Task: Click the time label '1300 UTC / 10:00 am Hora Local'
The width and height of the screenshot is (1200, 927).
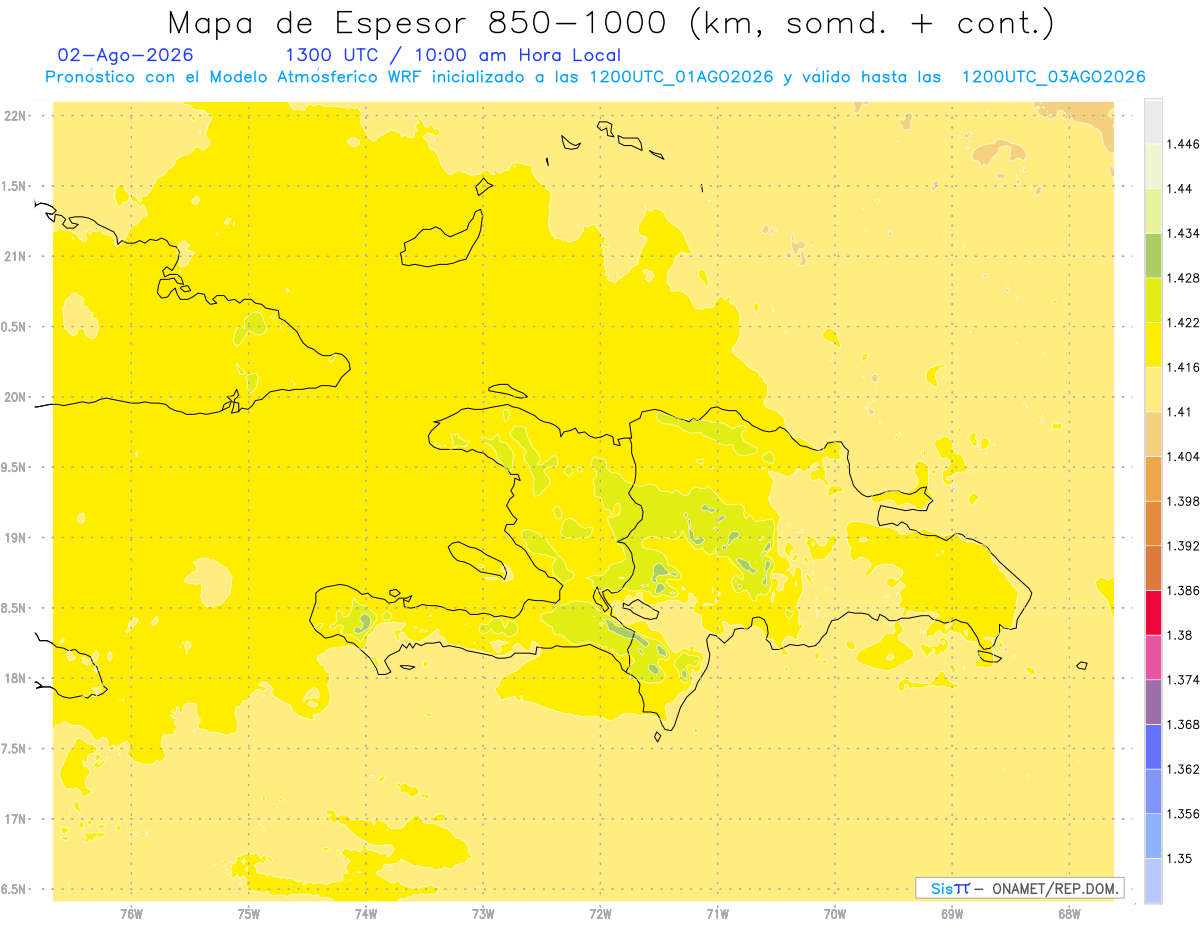Action: coord(453,55)
